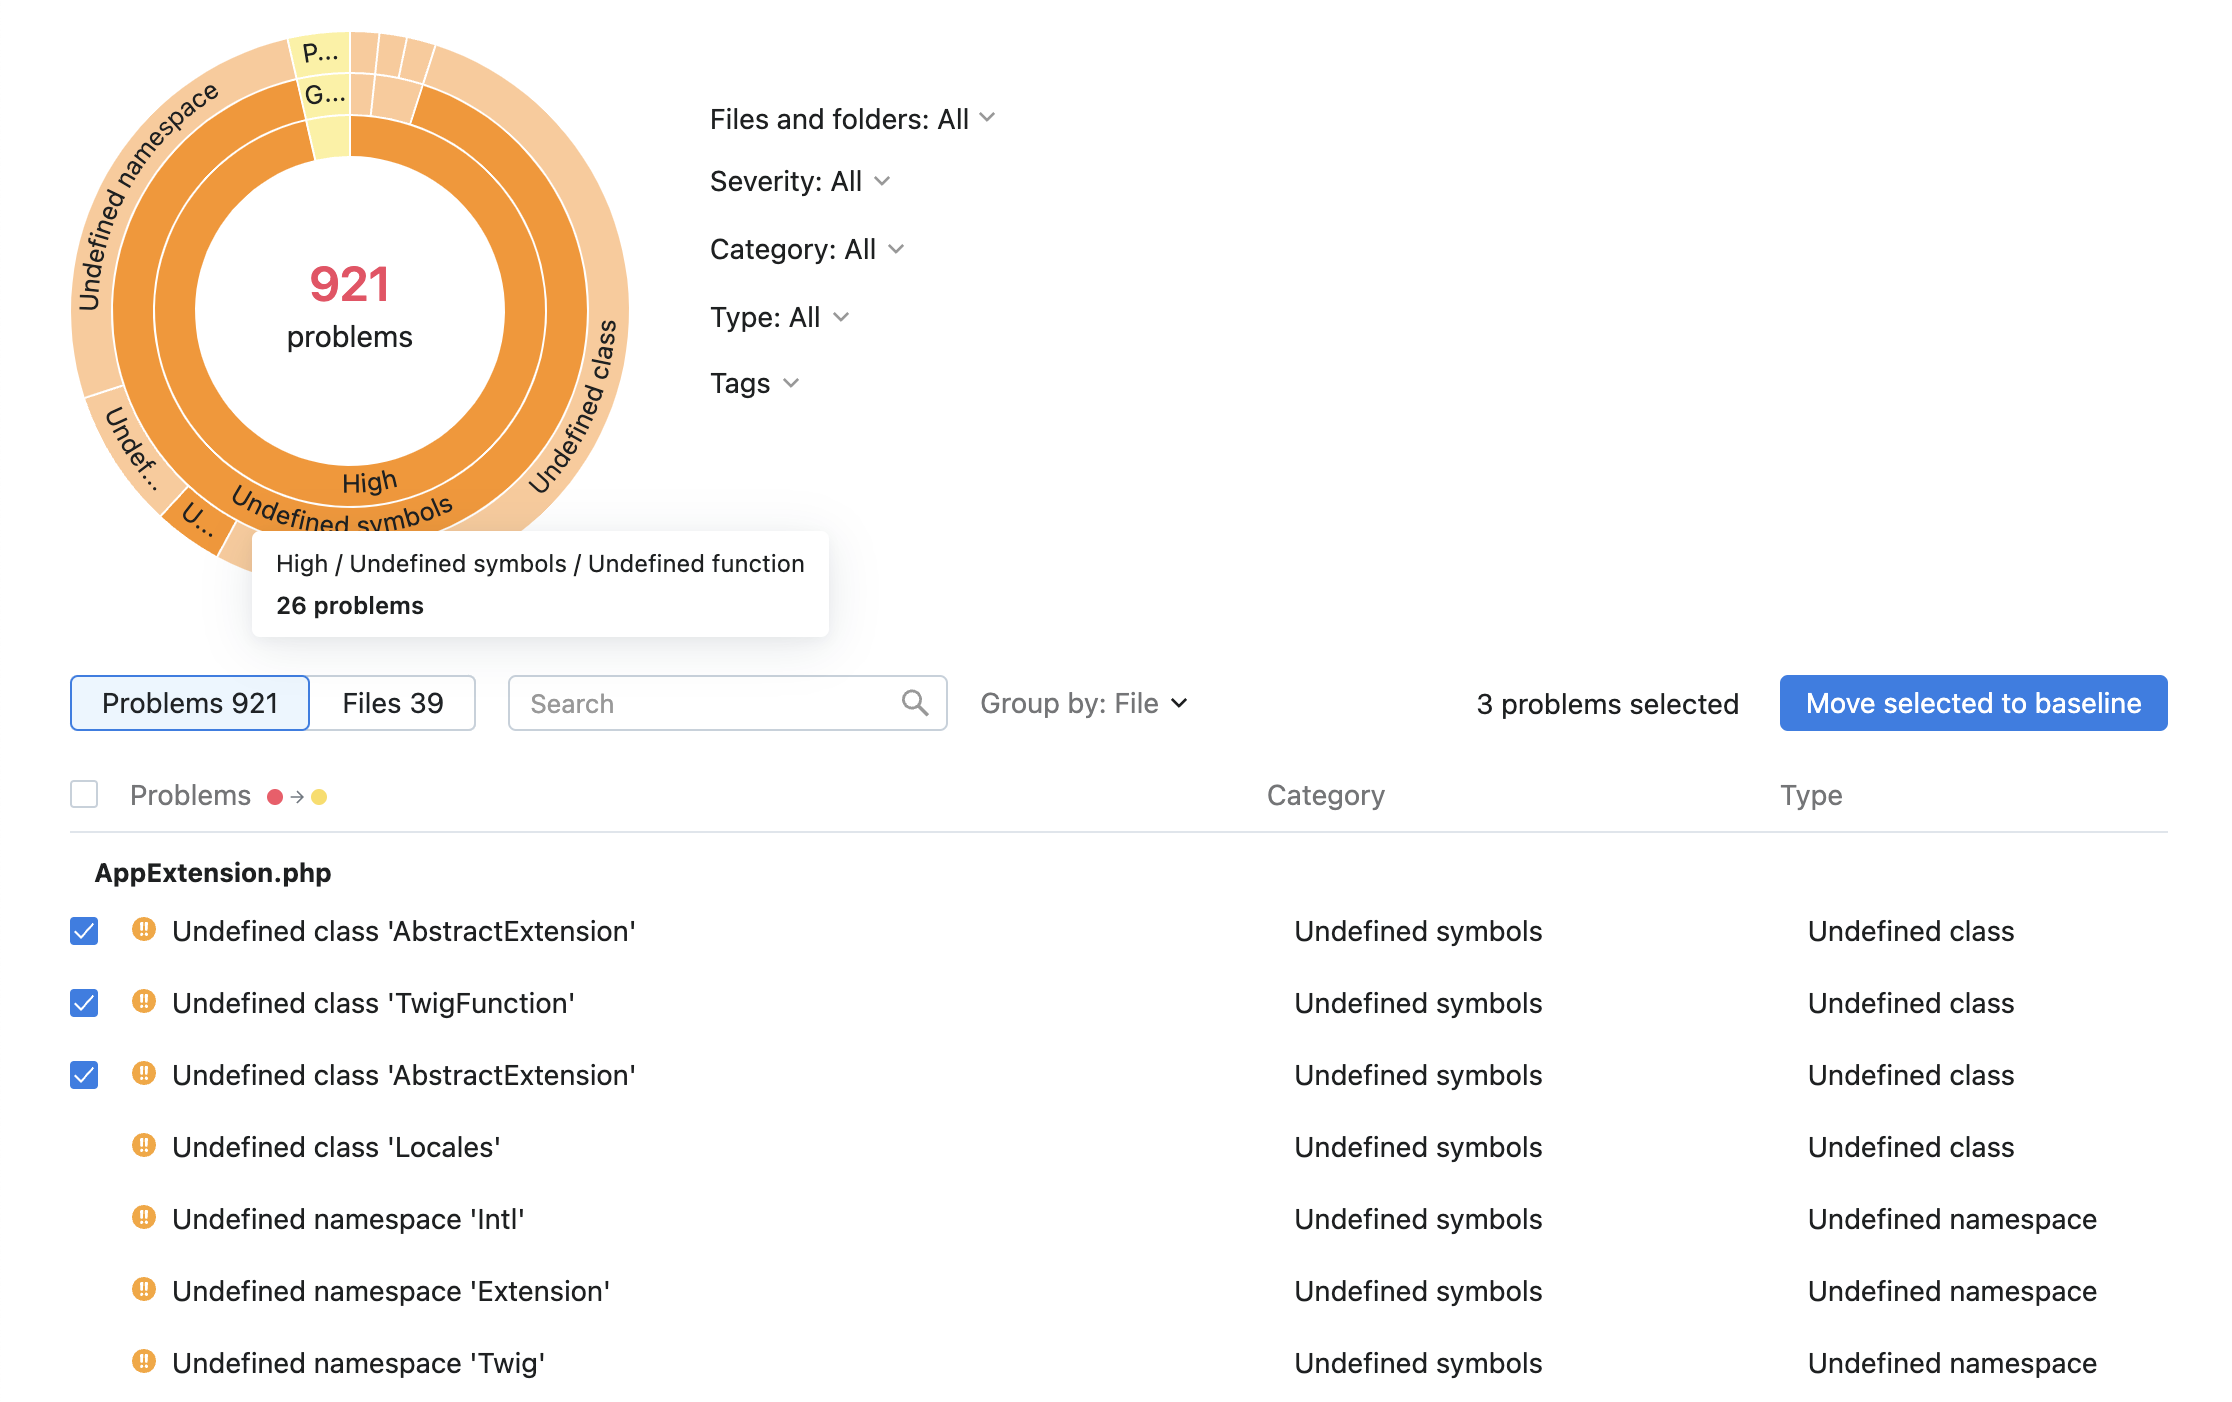Click yellow severity dot in Problems header

tap(319, 797)
